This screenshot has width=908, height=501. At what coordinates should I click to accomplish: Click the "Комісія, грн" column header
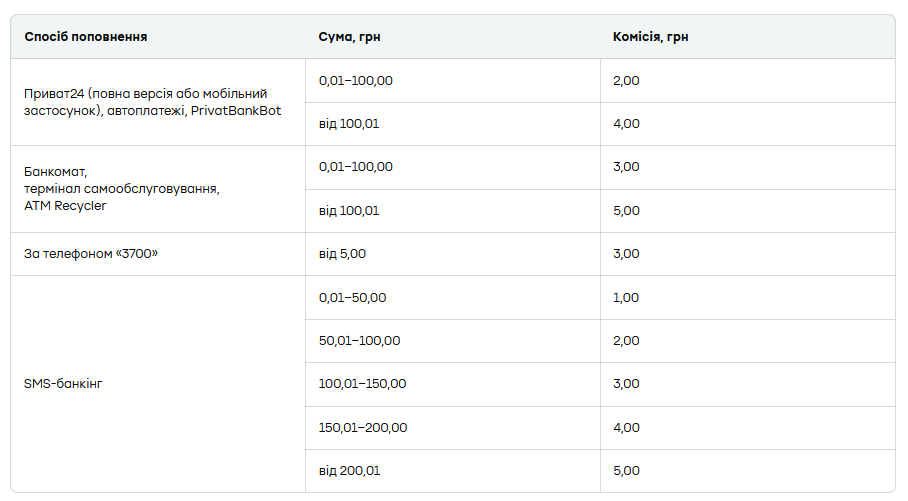[x=650, y=37]
